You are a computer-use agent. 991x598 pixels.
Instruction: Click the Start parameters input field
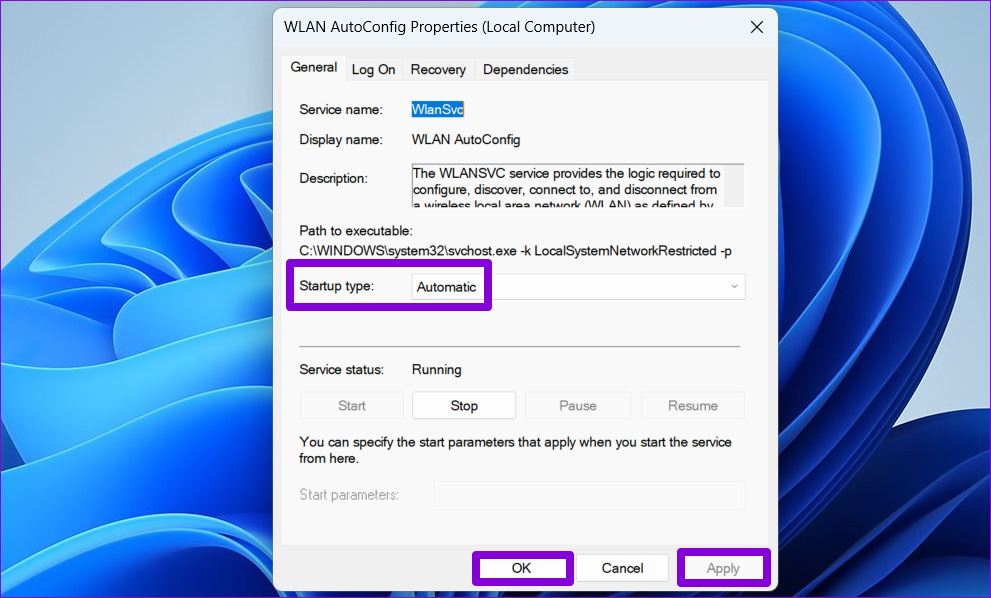[x=589, y=495]
